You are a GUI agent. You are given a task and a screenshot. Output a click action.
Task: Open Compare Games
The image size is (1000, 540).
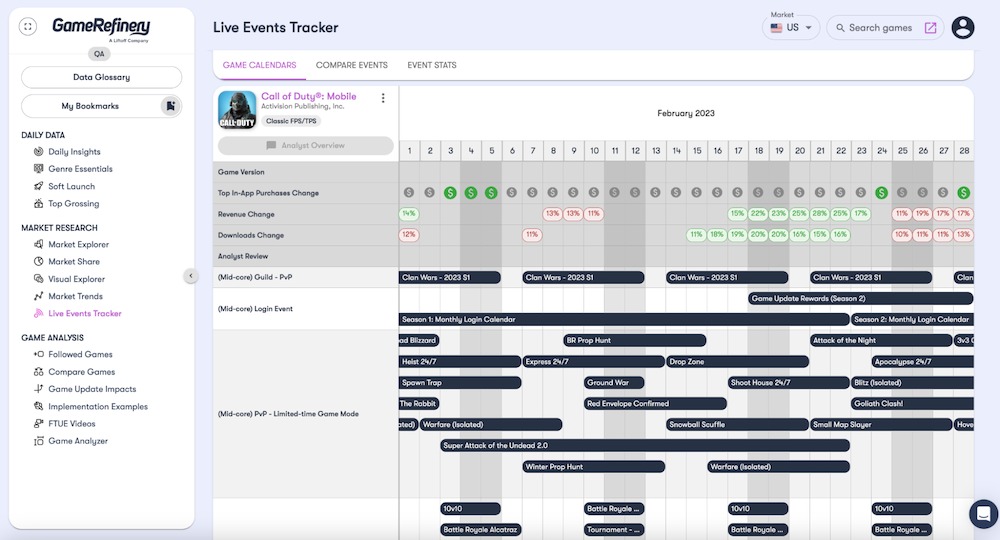tap(82, 372)
